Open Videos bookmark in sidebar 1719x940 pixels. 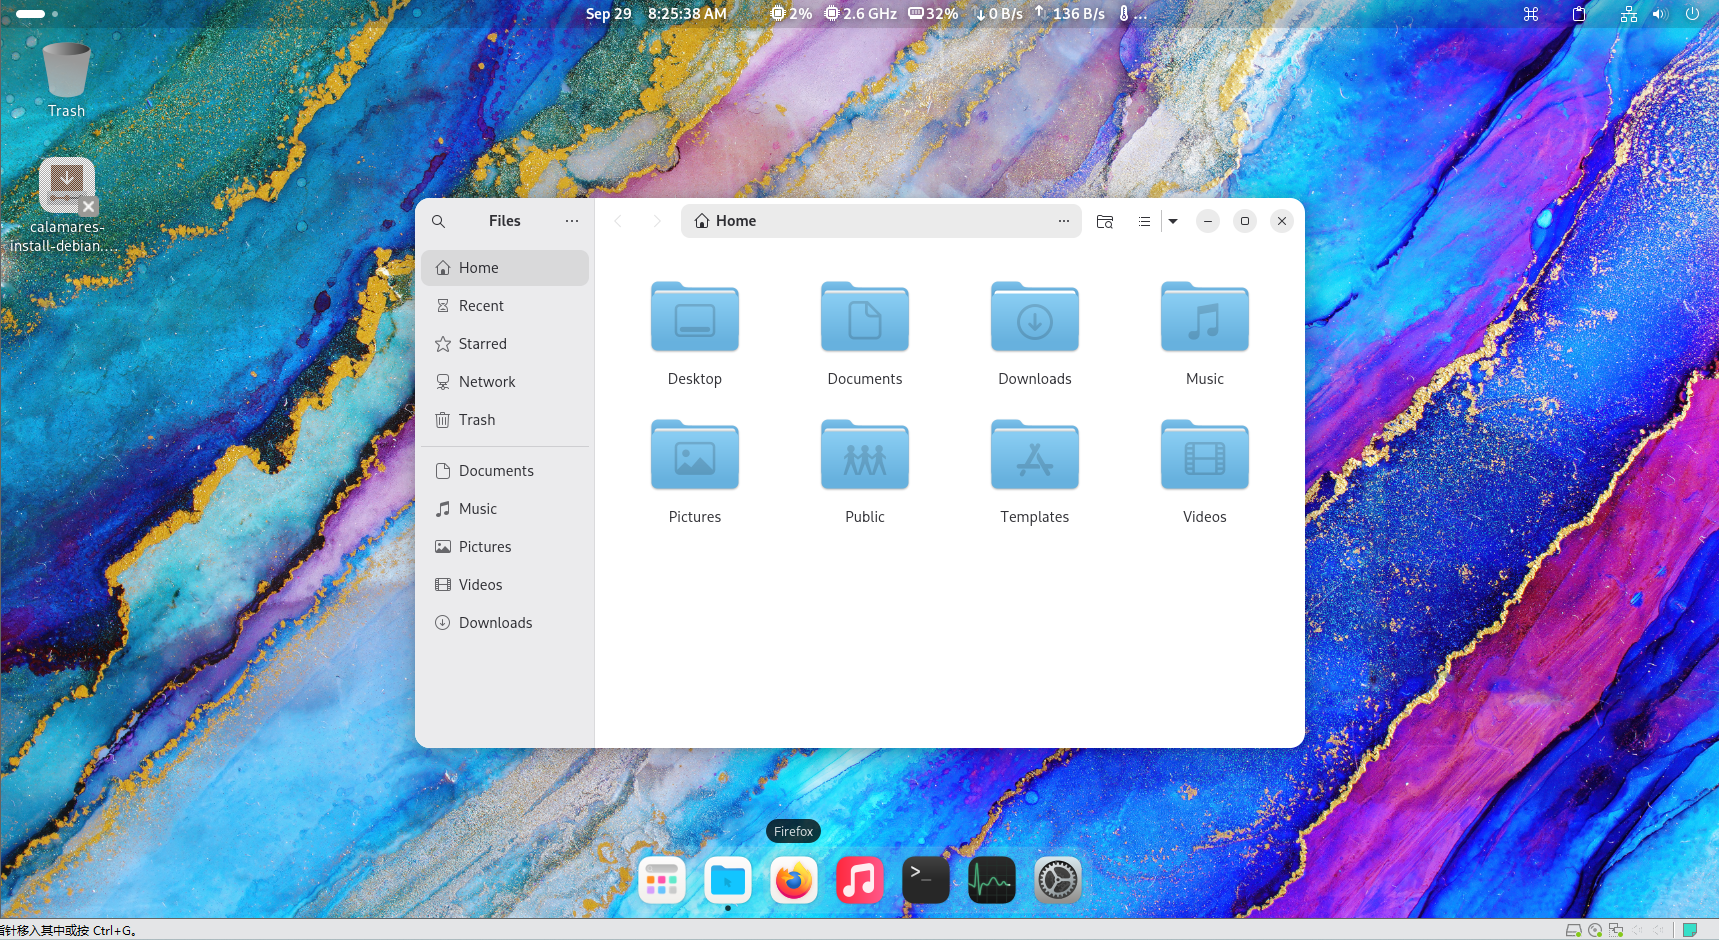[505, 585]
